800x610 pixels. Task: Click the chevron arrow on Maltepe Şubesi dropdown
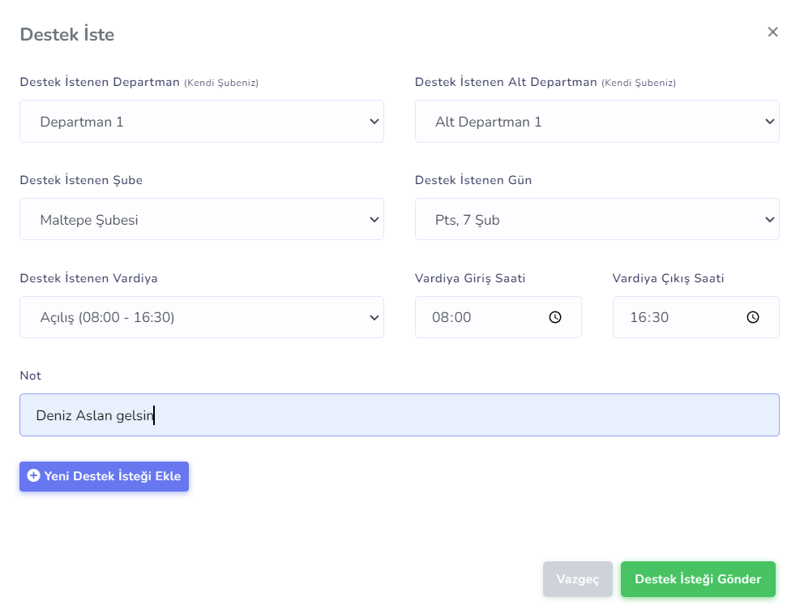[374, 219]
